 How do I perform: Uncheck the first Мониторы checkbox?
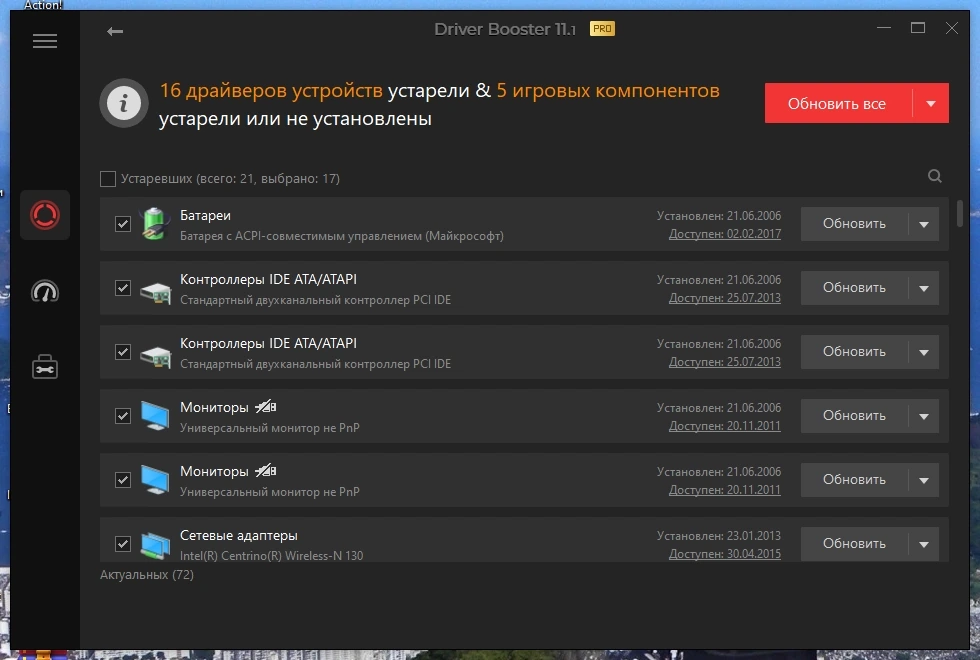123,416
